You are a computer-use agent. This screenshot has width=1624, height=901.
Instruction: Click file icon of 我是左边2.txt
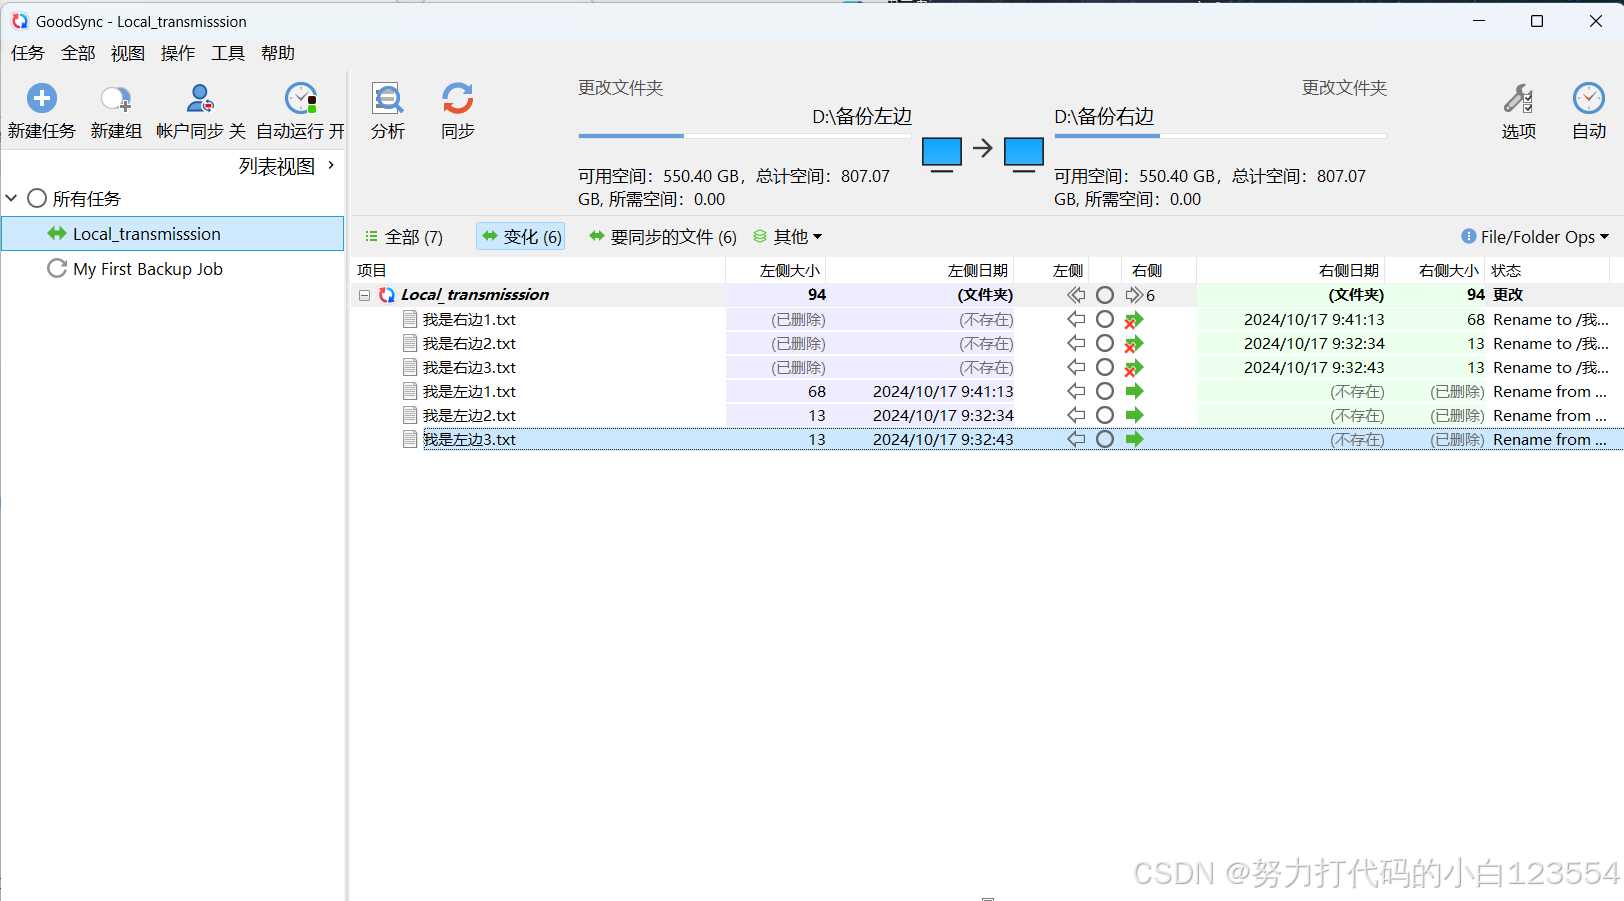click(x=410, y=415)
